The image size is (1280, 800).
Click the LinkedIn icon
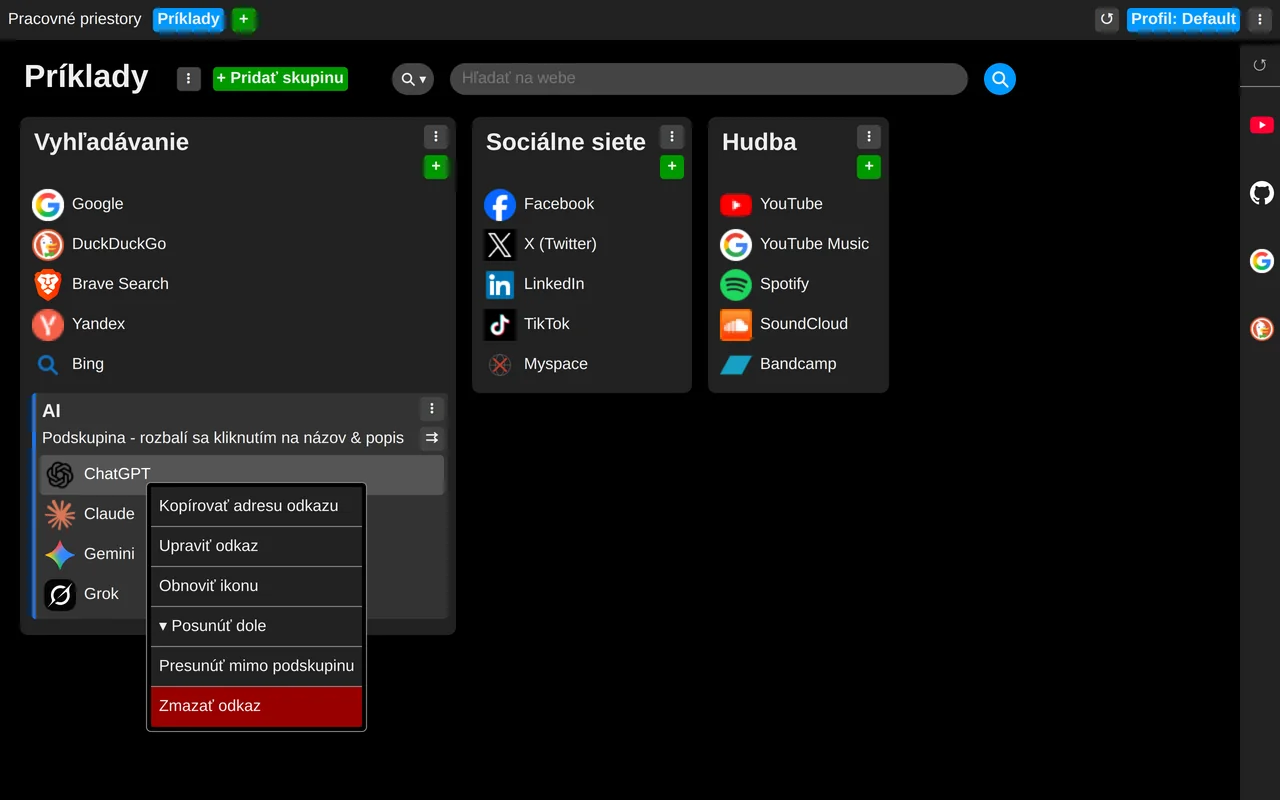[500, 284]
